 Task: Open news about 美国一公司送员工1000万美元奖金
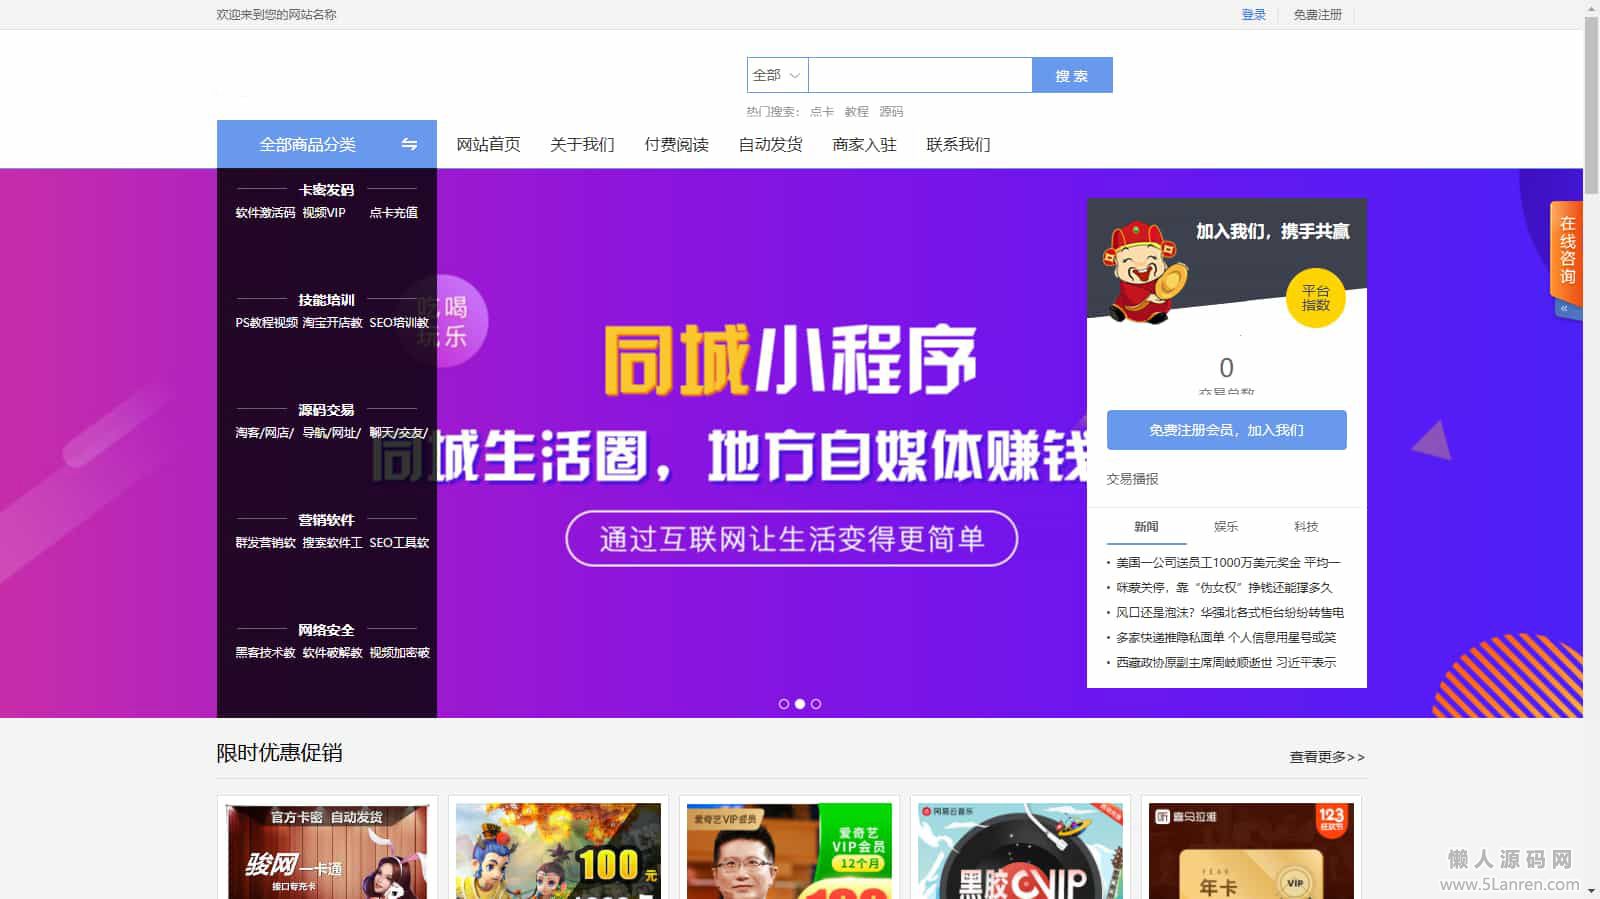pos(1228,562)
